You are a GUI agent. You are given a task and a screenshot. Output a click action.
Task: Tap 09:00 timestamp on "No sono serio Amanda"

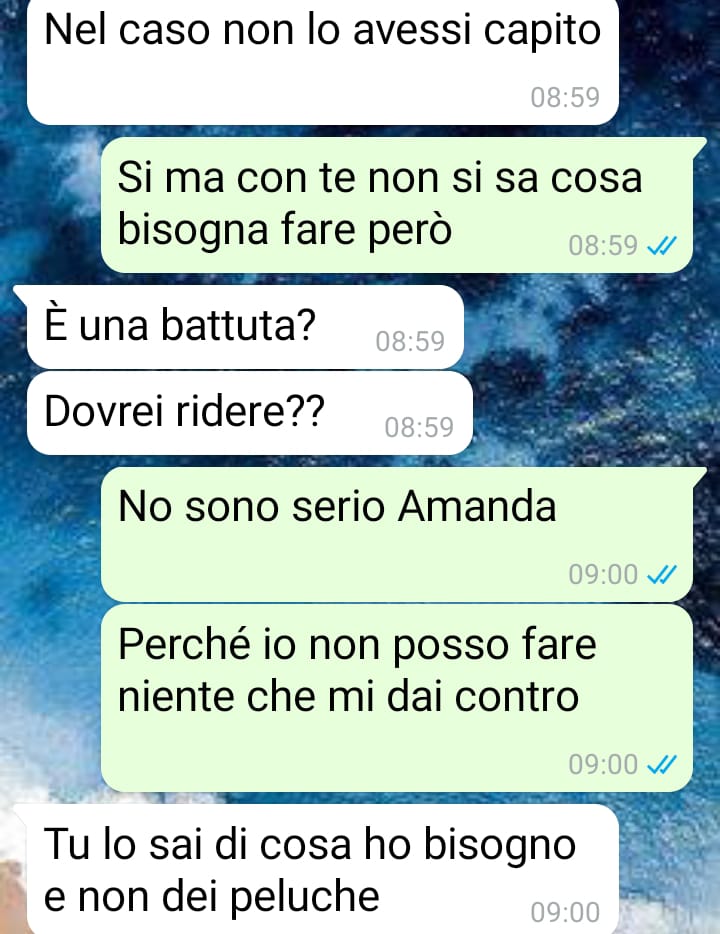click(x=603, y=574)
